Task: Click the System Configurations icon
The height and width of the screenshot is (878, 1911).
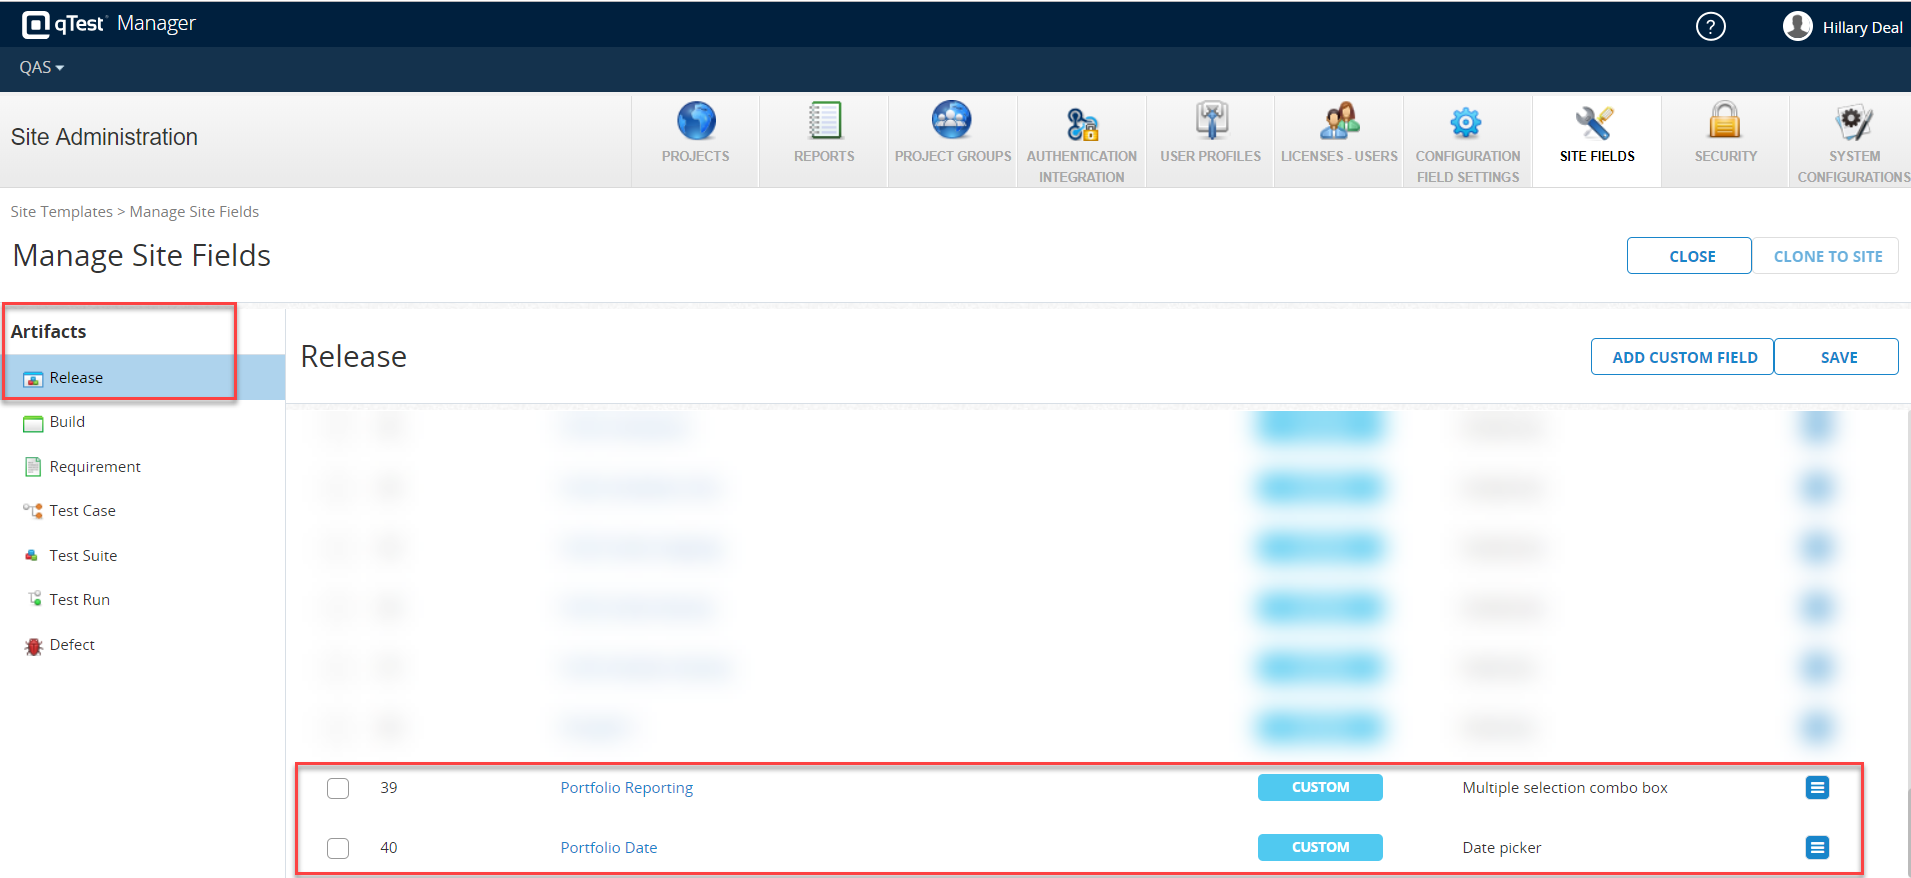Action: (1853, 122)
